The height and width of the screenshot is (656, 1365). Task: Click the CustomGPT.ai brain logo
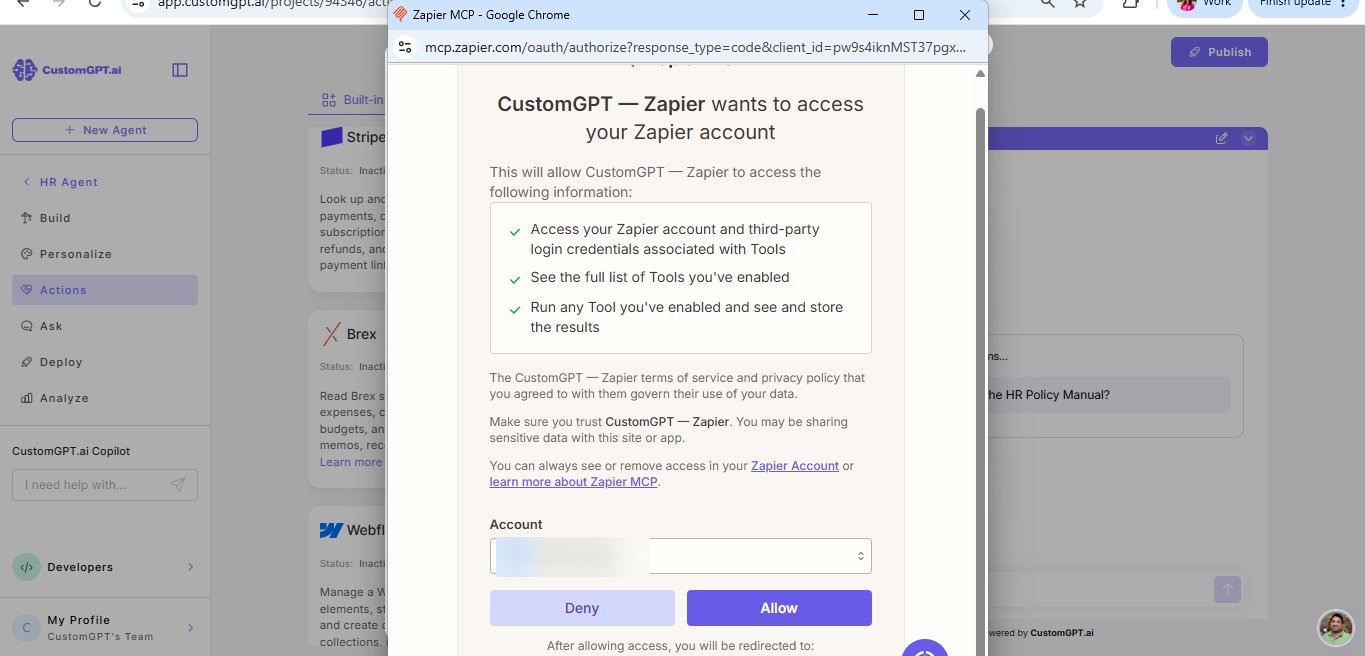tap(24, 70)
